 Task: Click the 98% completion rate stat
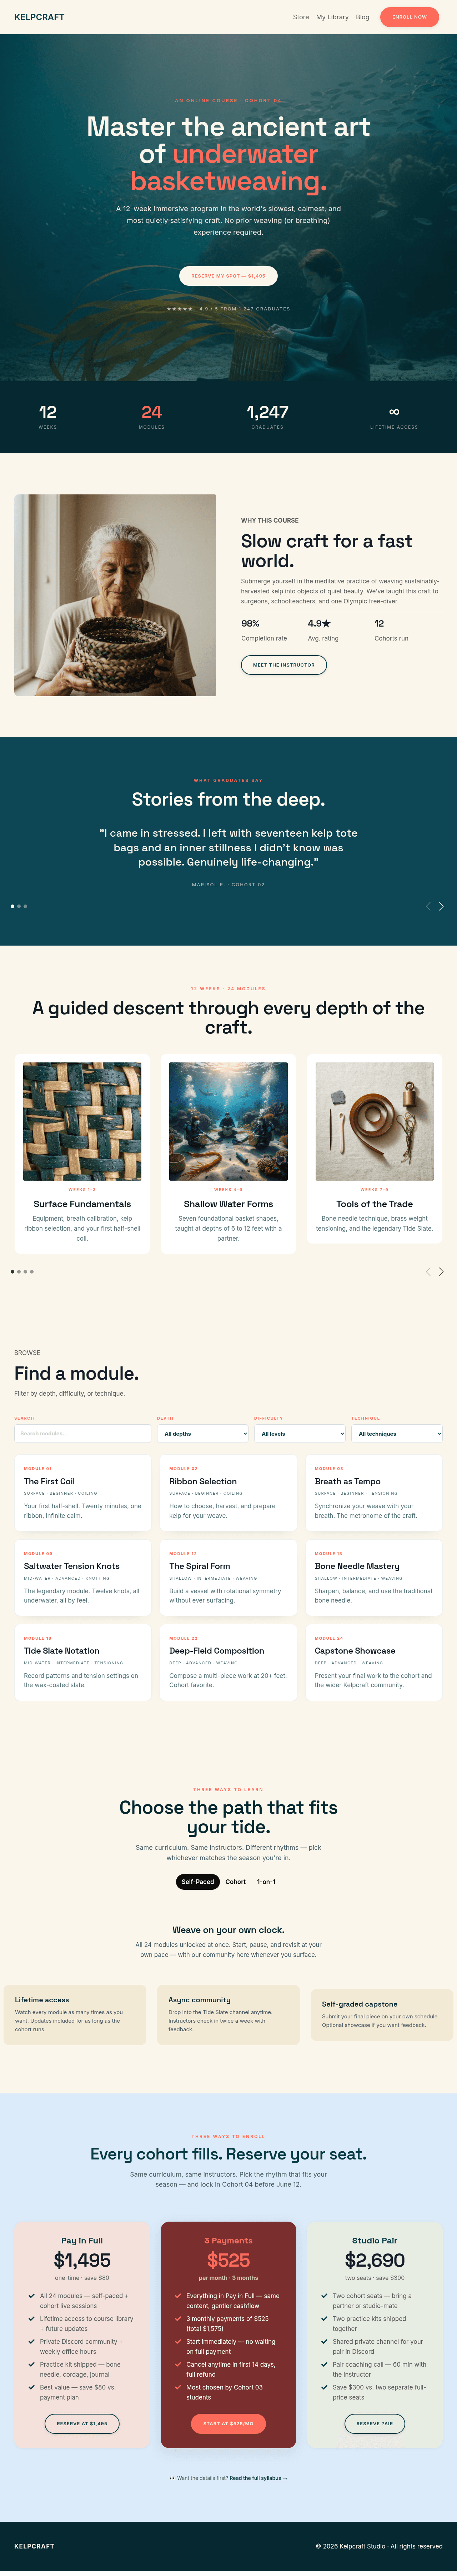click(x=264, y=630)
